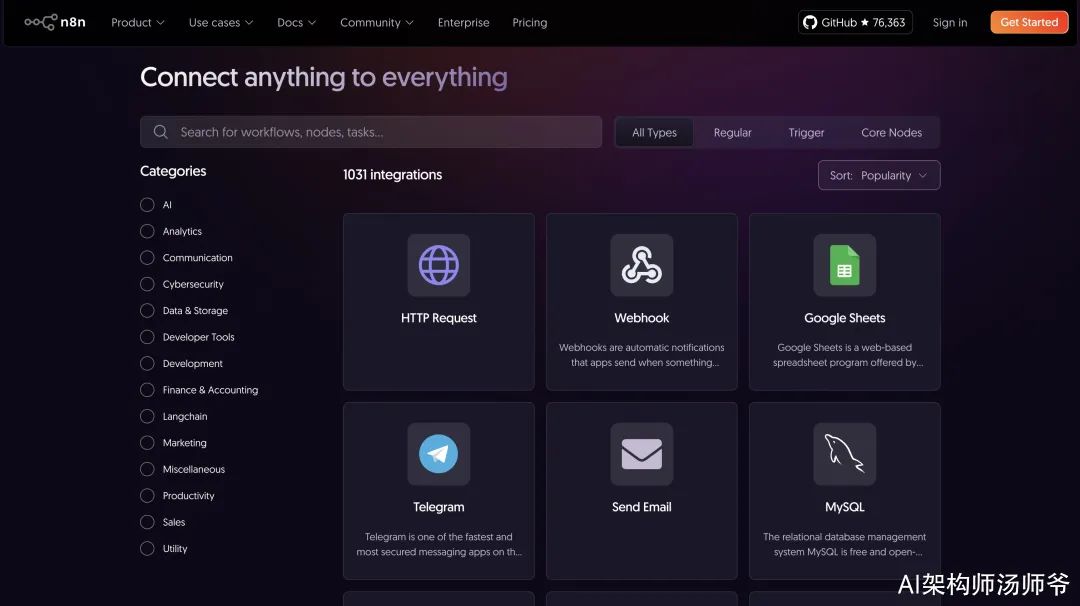Open the Sort Popularity dropdown
Image resolution: width=1080 pixels, height=606 pixels.
tap(879, 175)
